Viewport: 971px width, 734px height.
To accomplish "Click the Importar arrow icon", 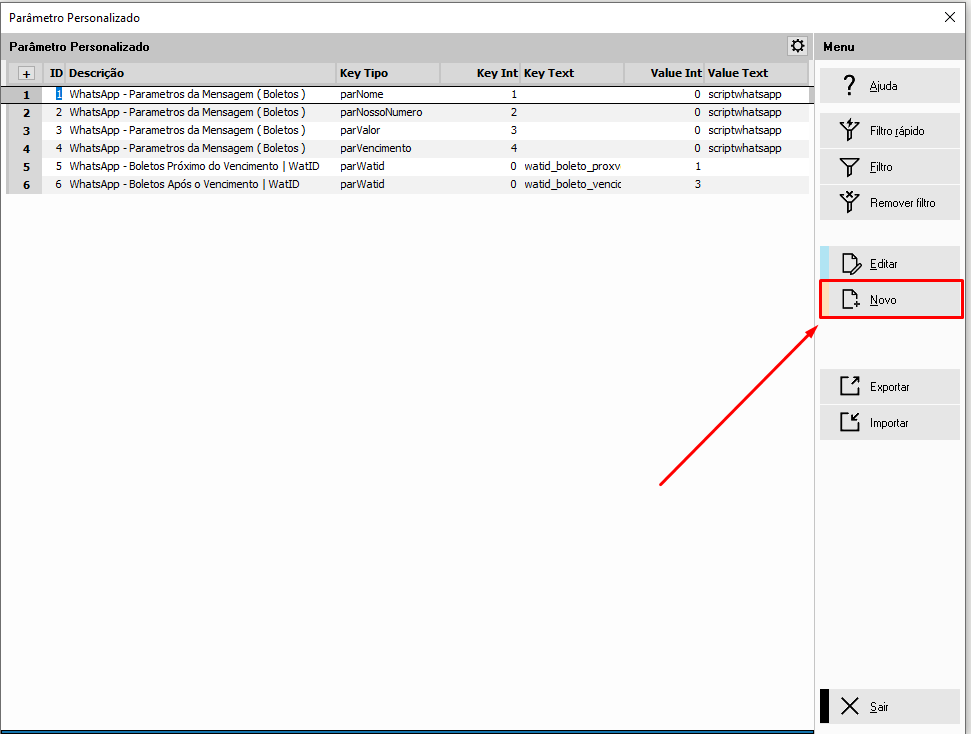I will (x=850, y=423).
